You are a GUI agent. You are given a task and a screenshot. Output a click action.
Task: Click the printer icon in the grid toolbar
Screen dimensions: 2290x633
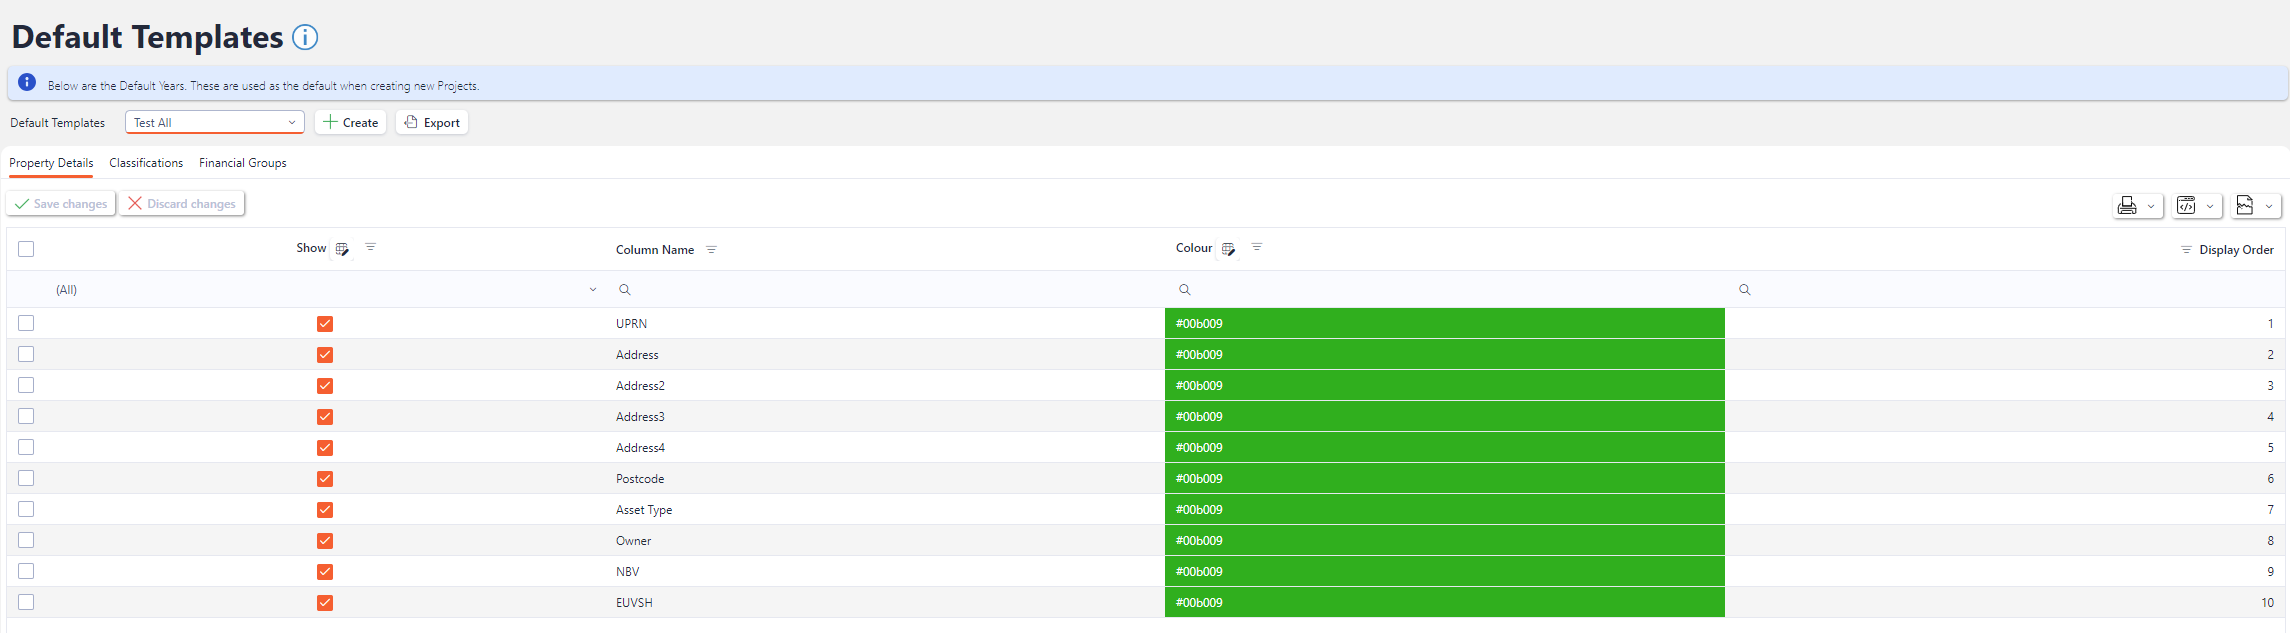(x=2127, y=205)
